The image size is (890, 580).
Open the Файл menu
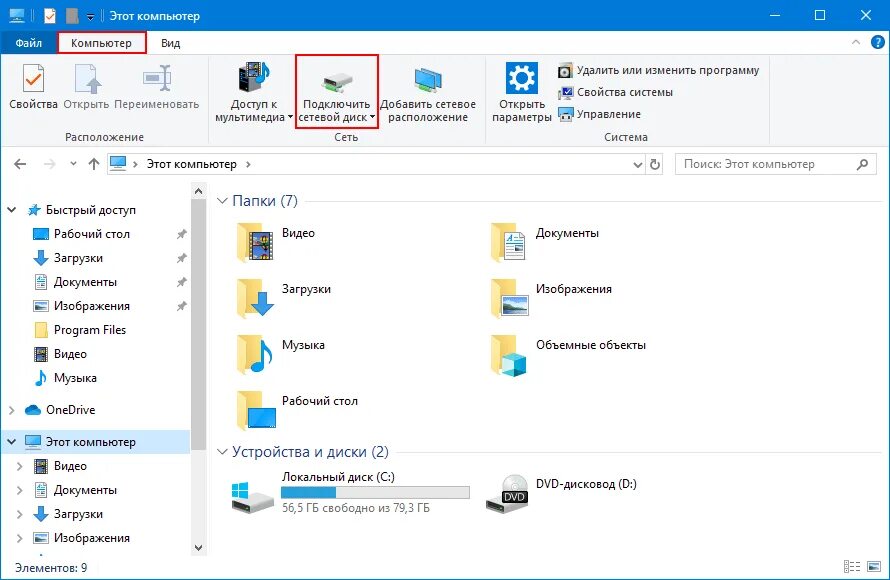28,43
